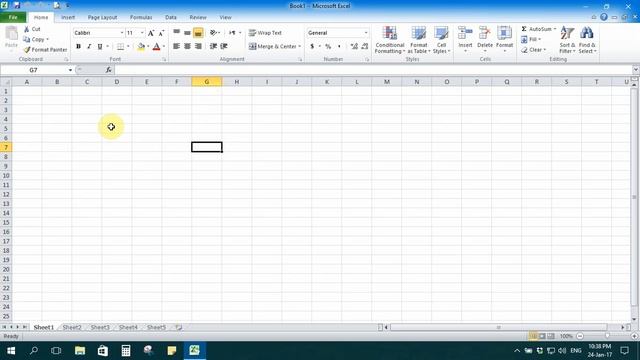The image size is (640, 360).
Task: Open Windows Start menu
Action: (x=11, y=351)
